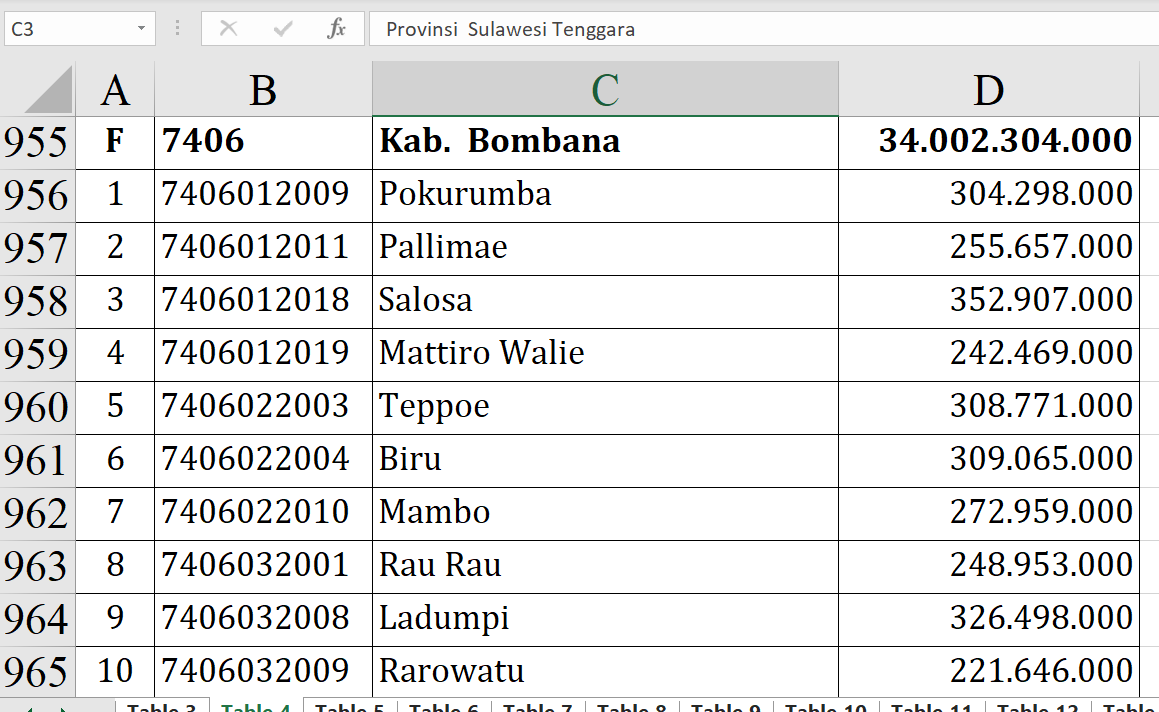Viewport: 1159px width, 712px height.
Task: Select row header 960
Action: coord(37,407)
